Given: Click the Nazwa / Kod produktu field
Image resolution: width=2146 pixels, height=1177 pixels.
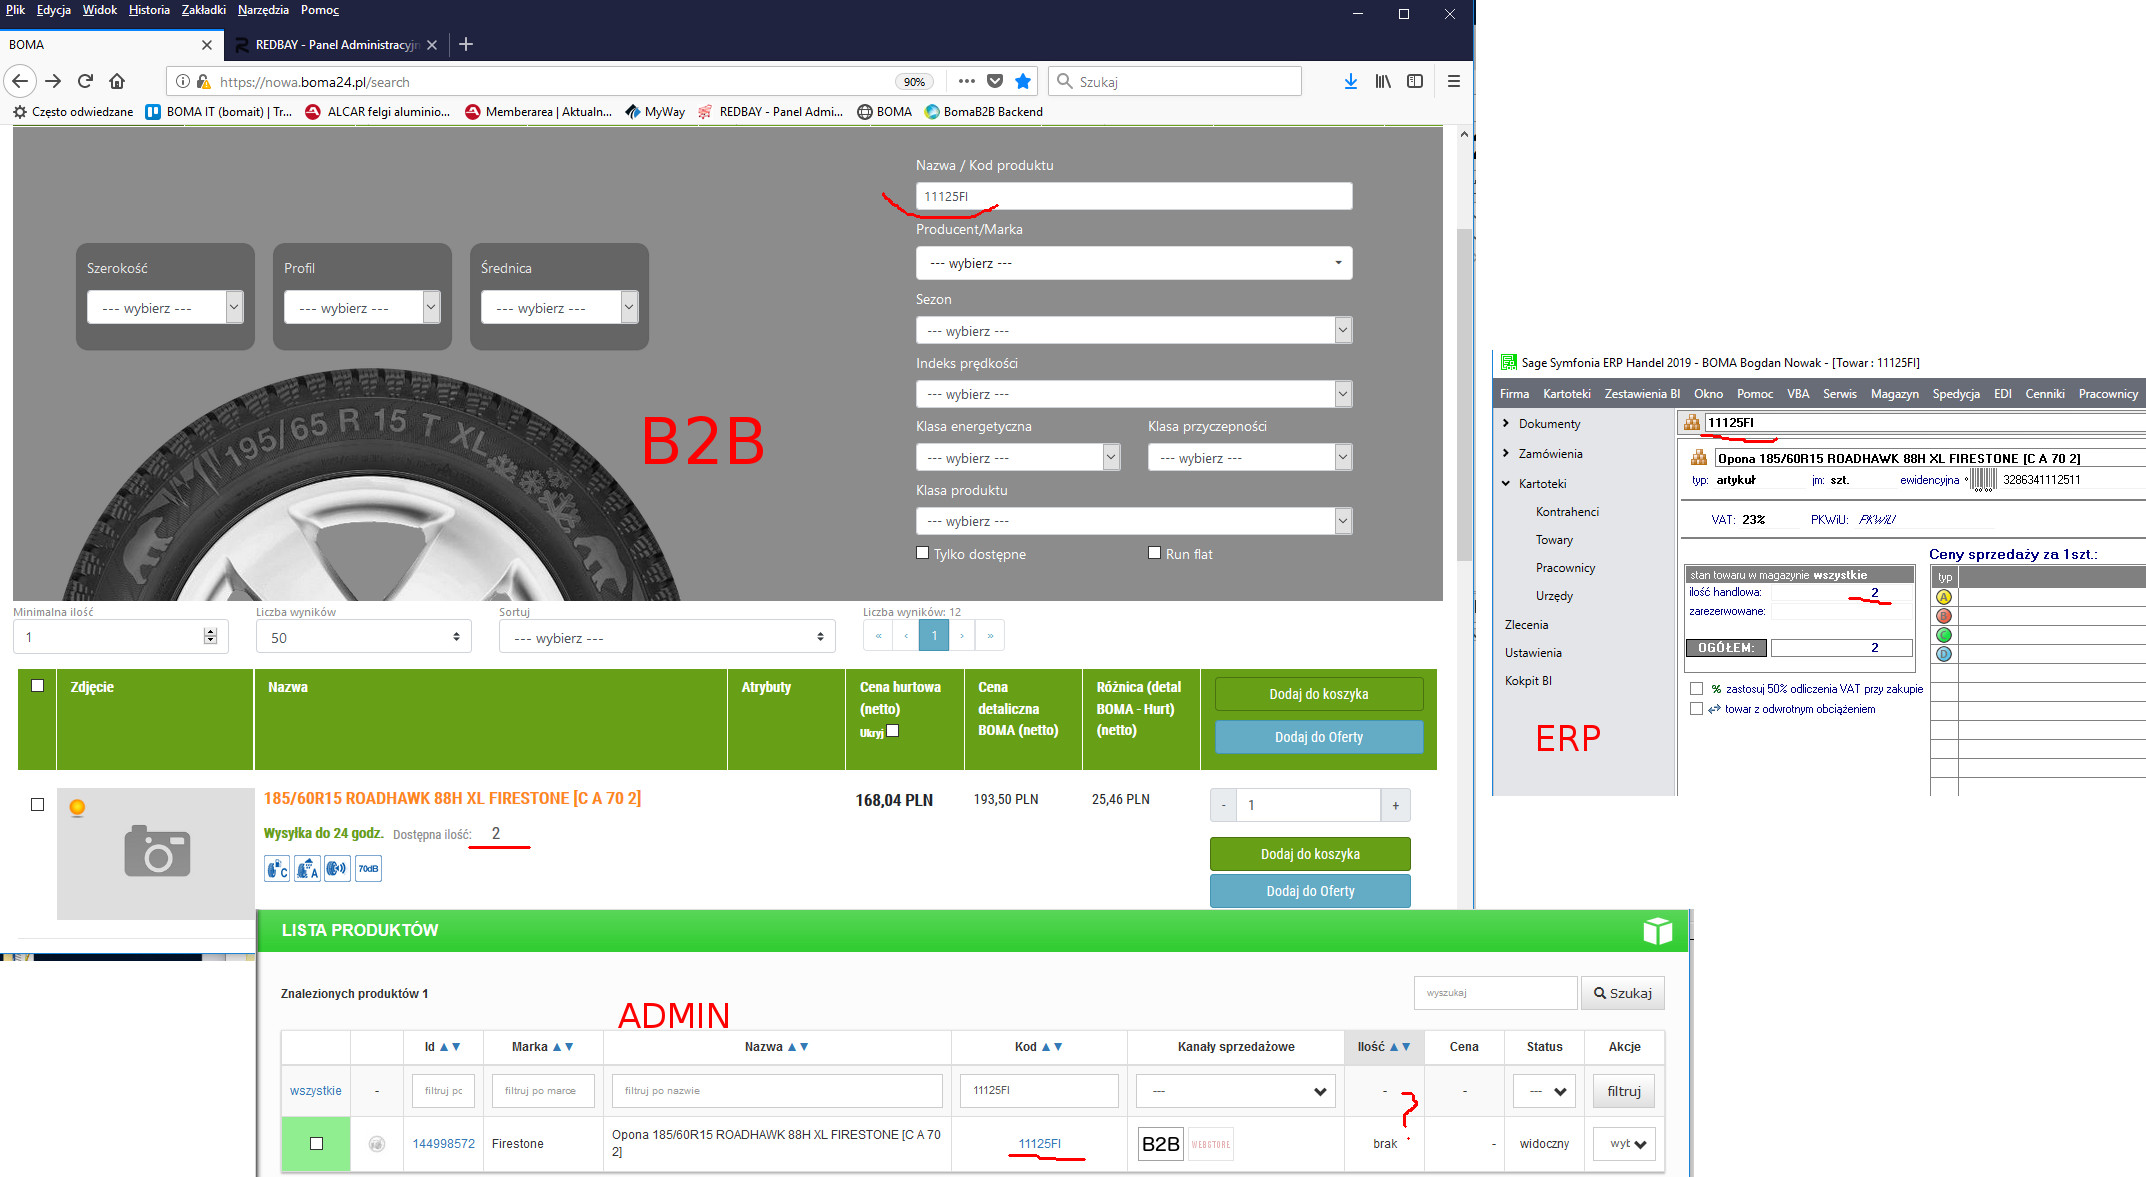Looking at the screenshot, I should click(x=1133, y=196).
